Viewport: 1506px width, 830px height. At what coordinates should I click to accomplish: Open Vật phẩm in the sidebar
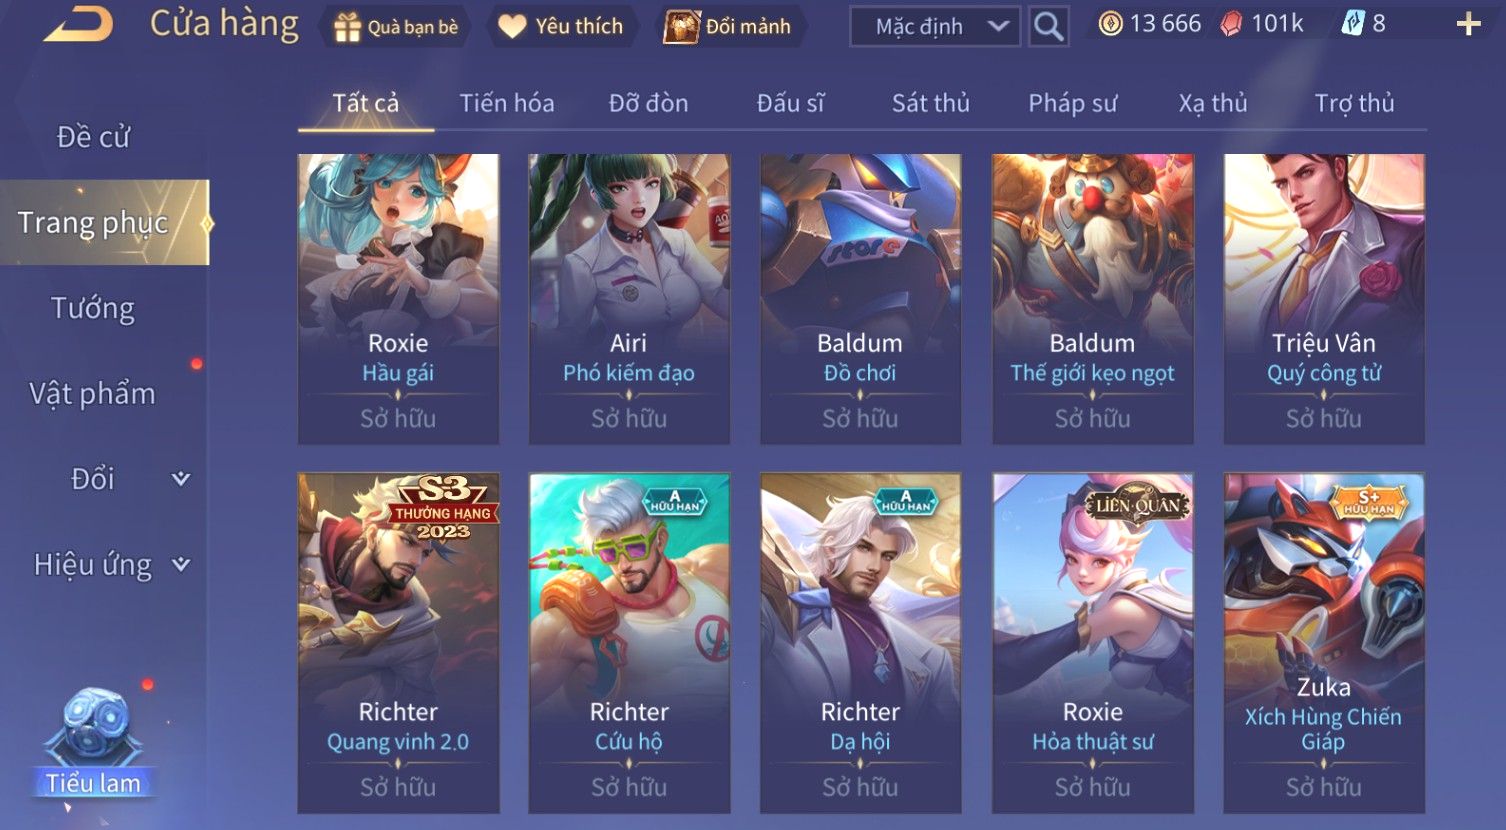93,393
